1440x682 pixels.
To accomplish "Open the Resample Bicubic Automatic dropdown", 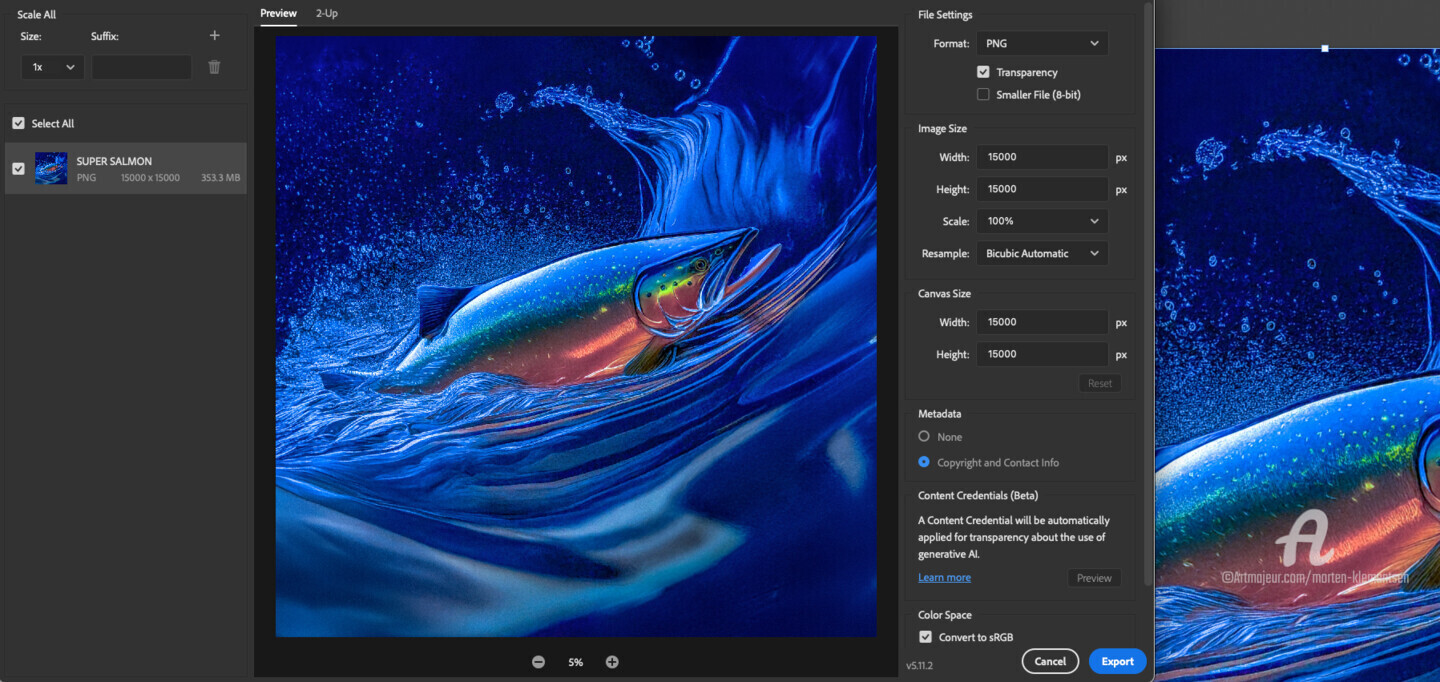I will point(1042,253).
